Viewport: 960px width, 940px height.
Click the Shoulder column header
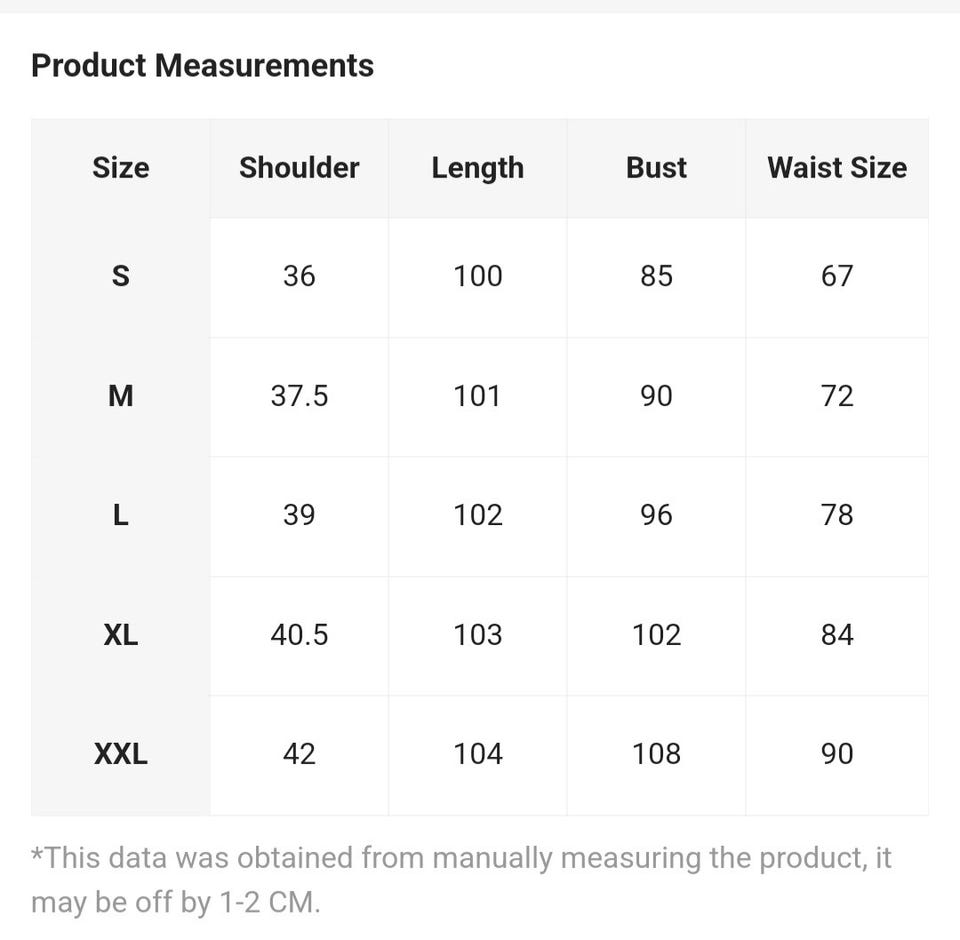click(299, 168)
